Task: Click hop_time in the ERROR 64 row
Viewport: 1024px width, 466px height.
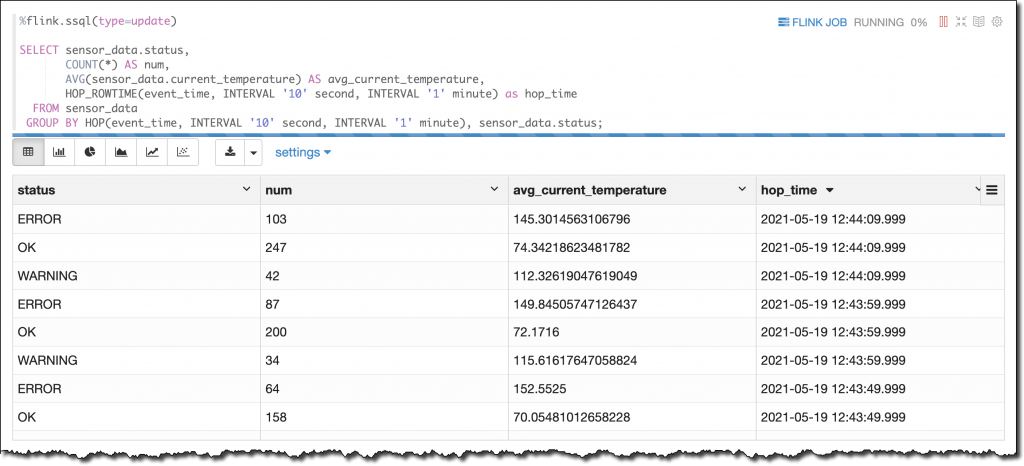Action: (833, 388)
